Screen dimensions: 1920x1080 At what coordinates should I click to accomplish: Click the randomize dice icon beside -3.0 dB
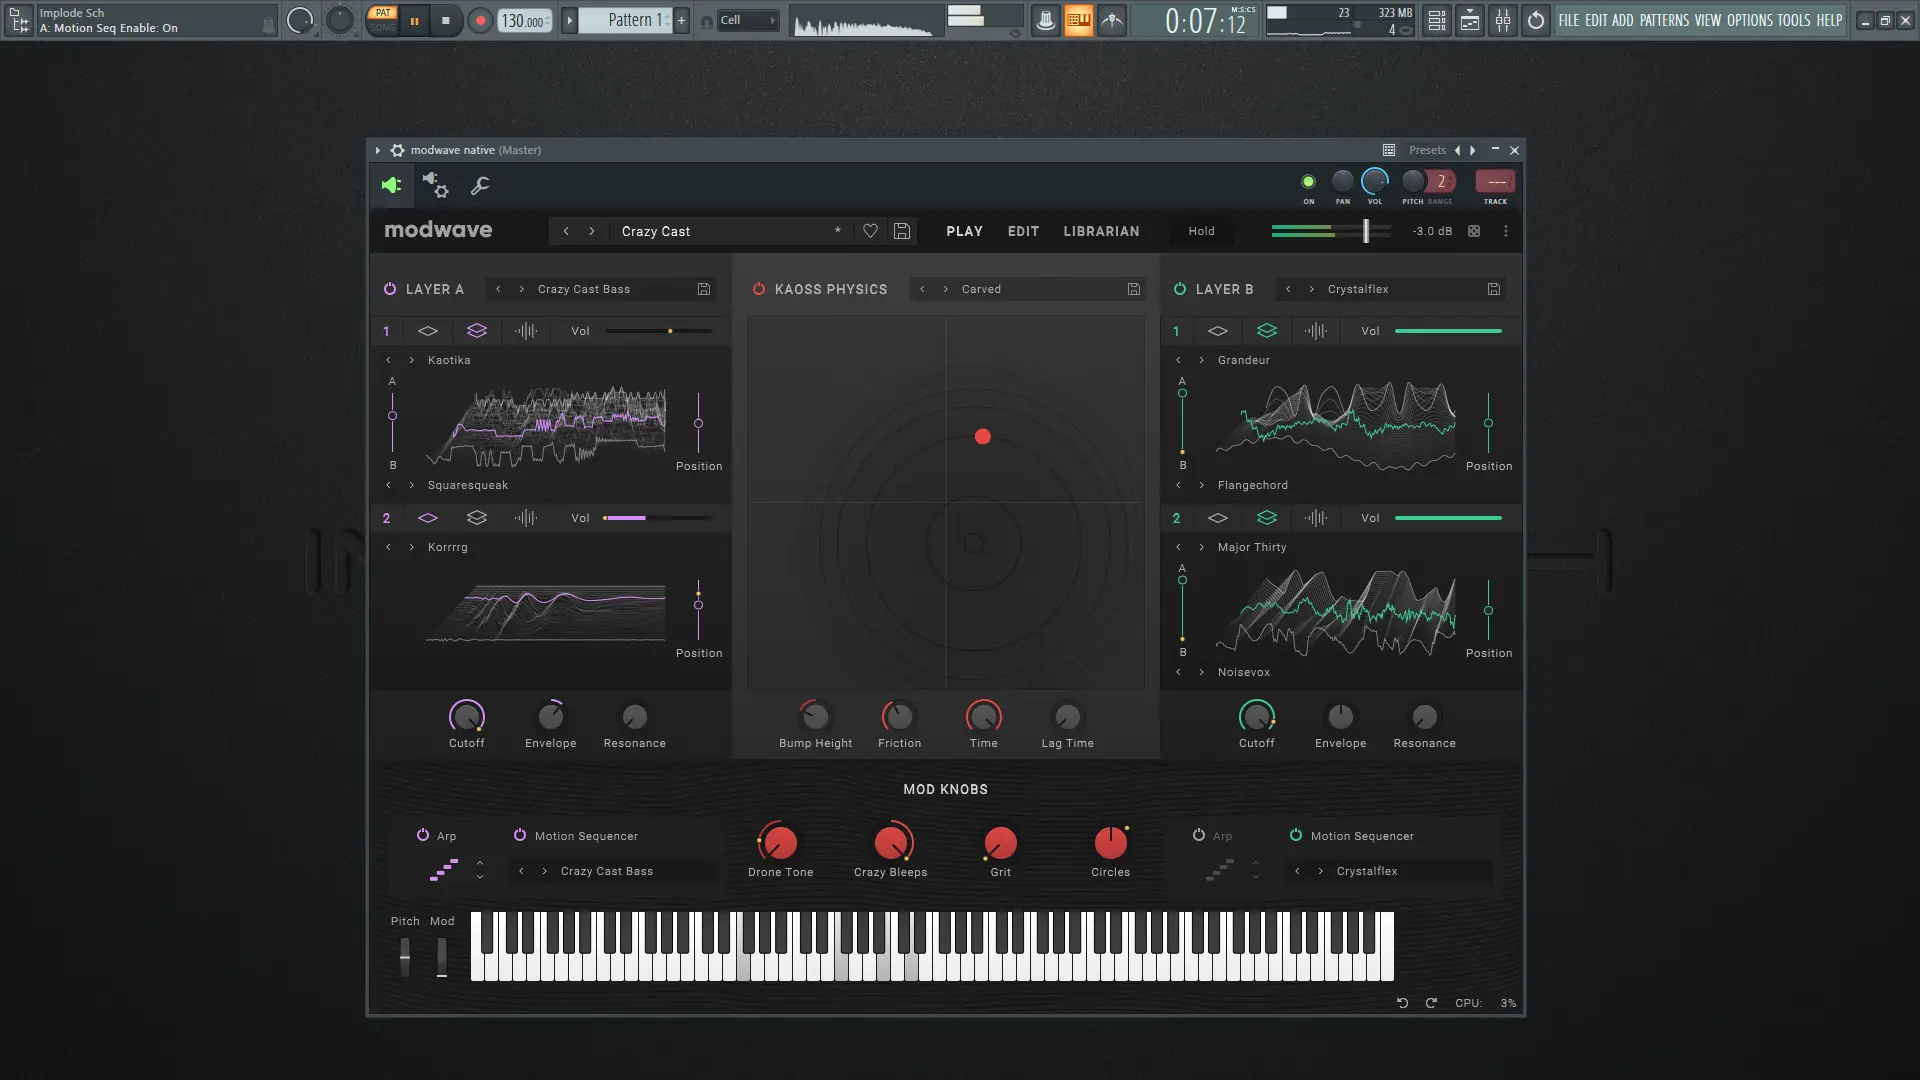[1474, 231]
